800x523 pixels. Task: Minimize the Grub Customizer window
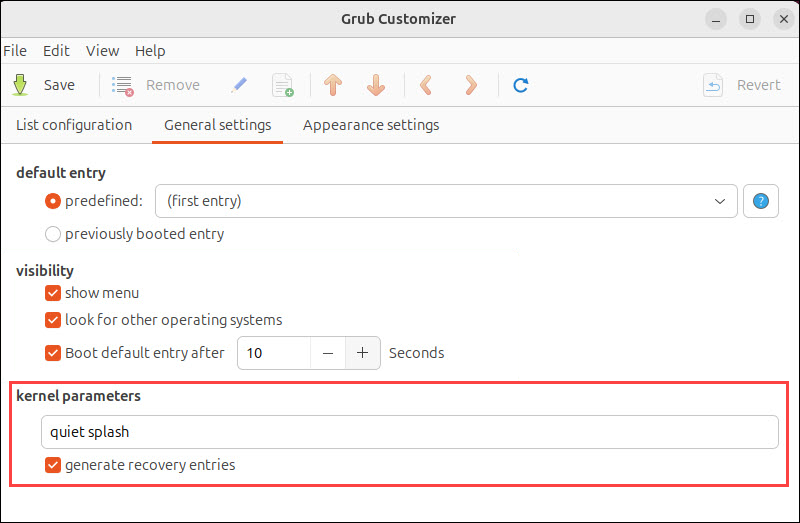coord(716,19)
